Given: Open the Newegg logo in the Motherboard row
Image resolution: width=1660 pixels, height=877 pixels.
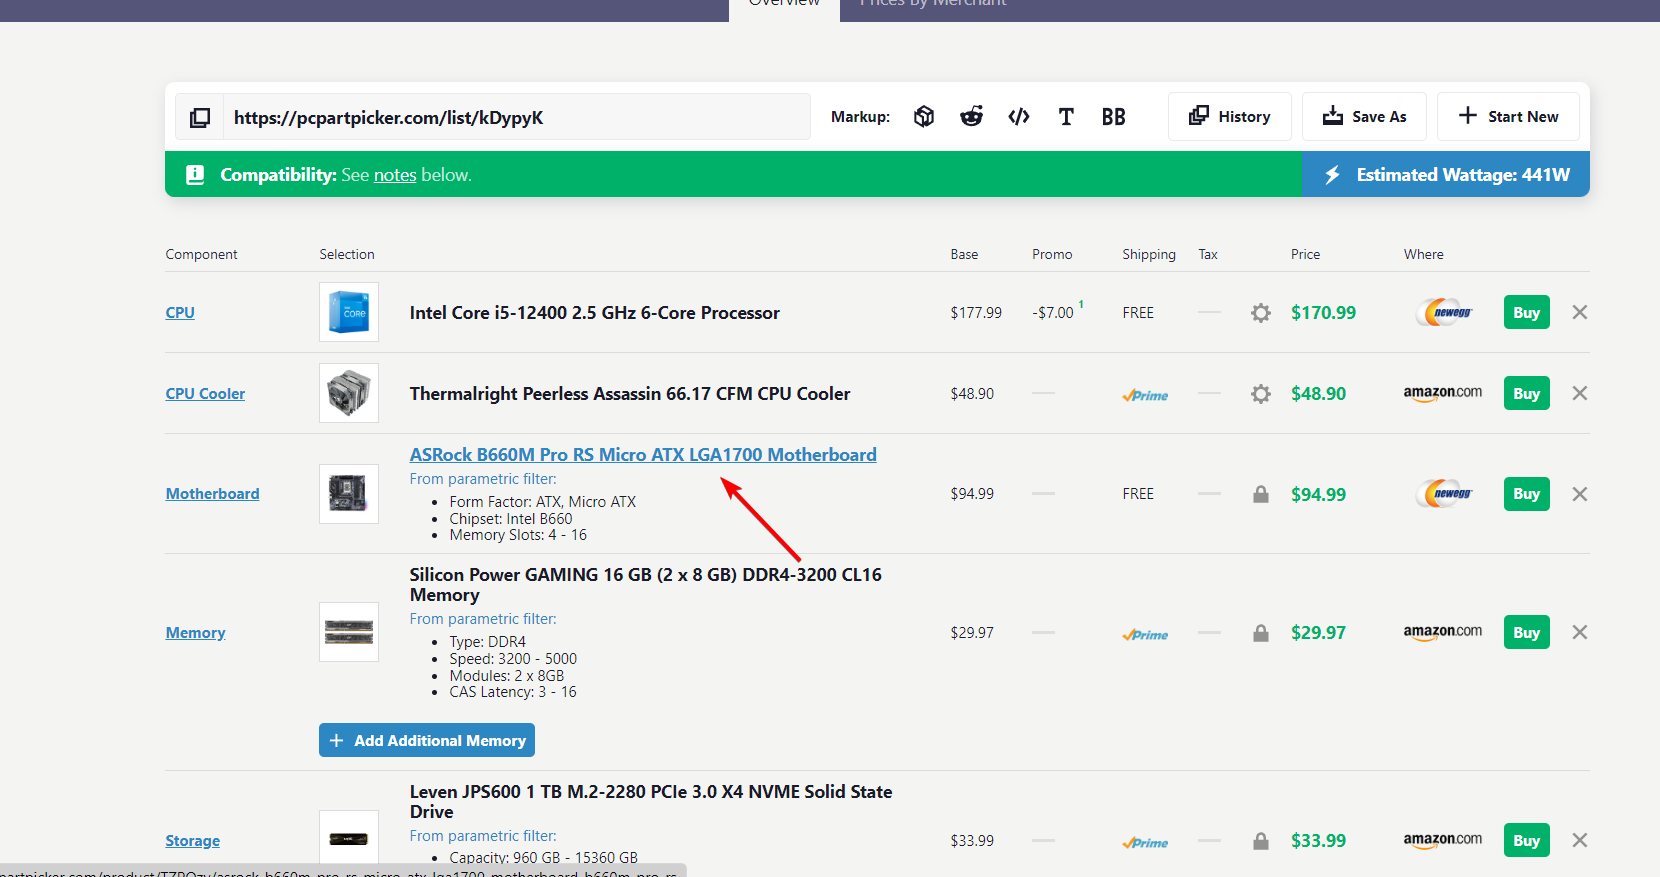Looking at the screenshot, I should [x=1443, y=493].
